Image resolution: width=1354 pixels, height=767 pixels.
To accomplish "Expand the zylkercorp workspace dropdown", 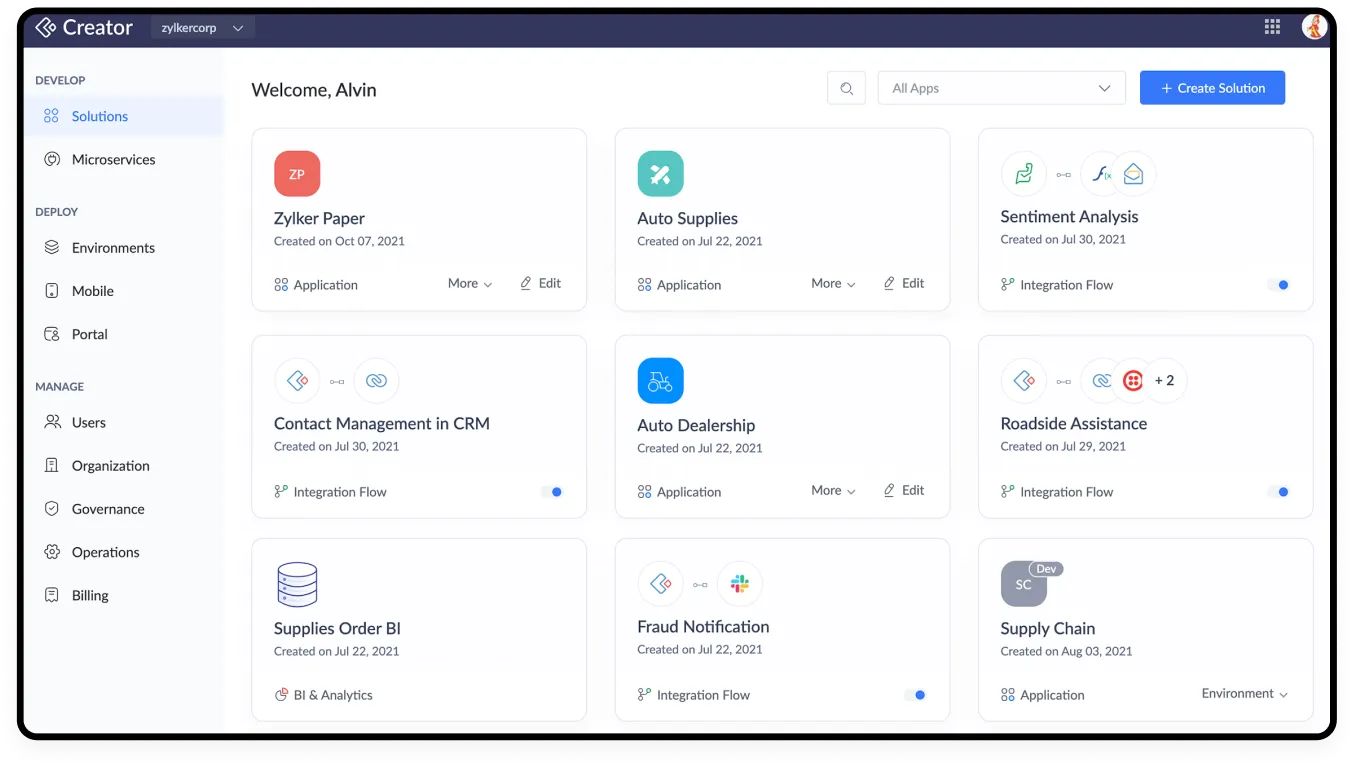I will [203, 28].
